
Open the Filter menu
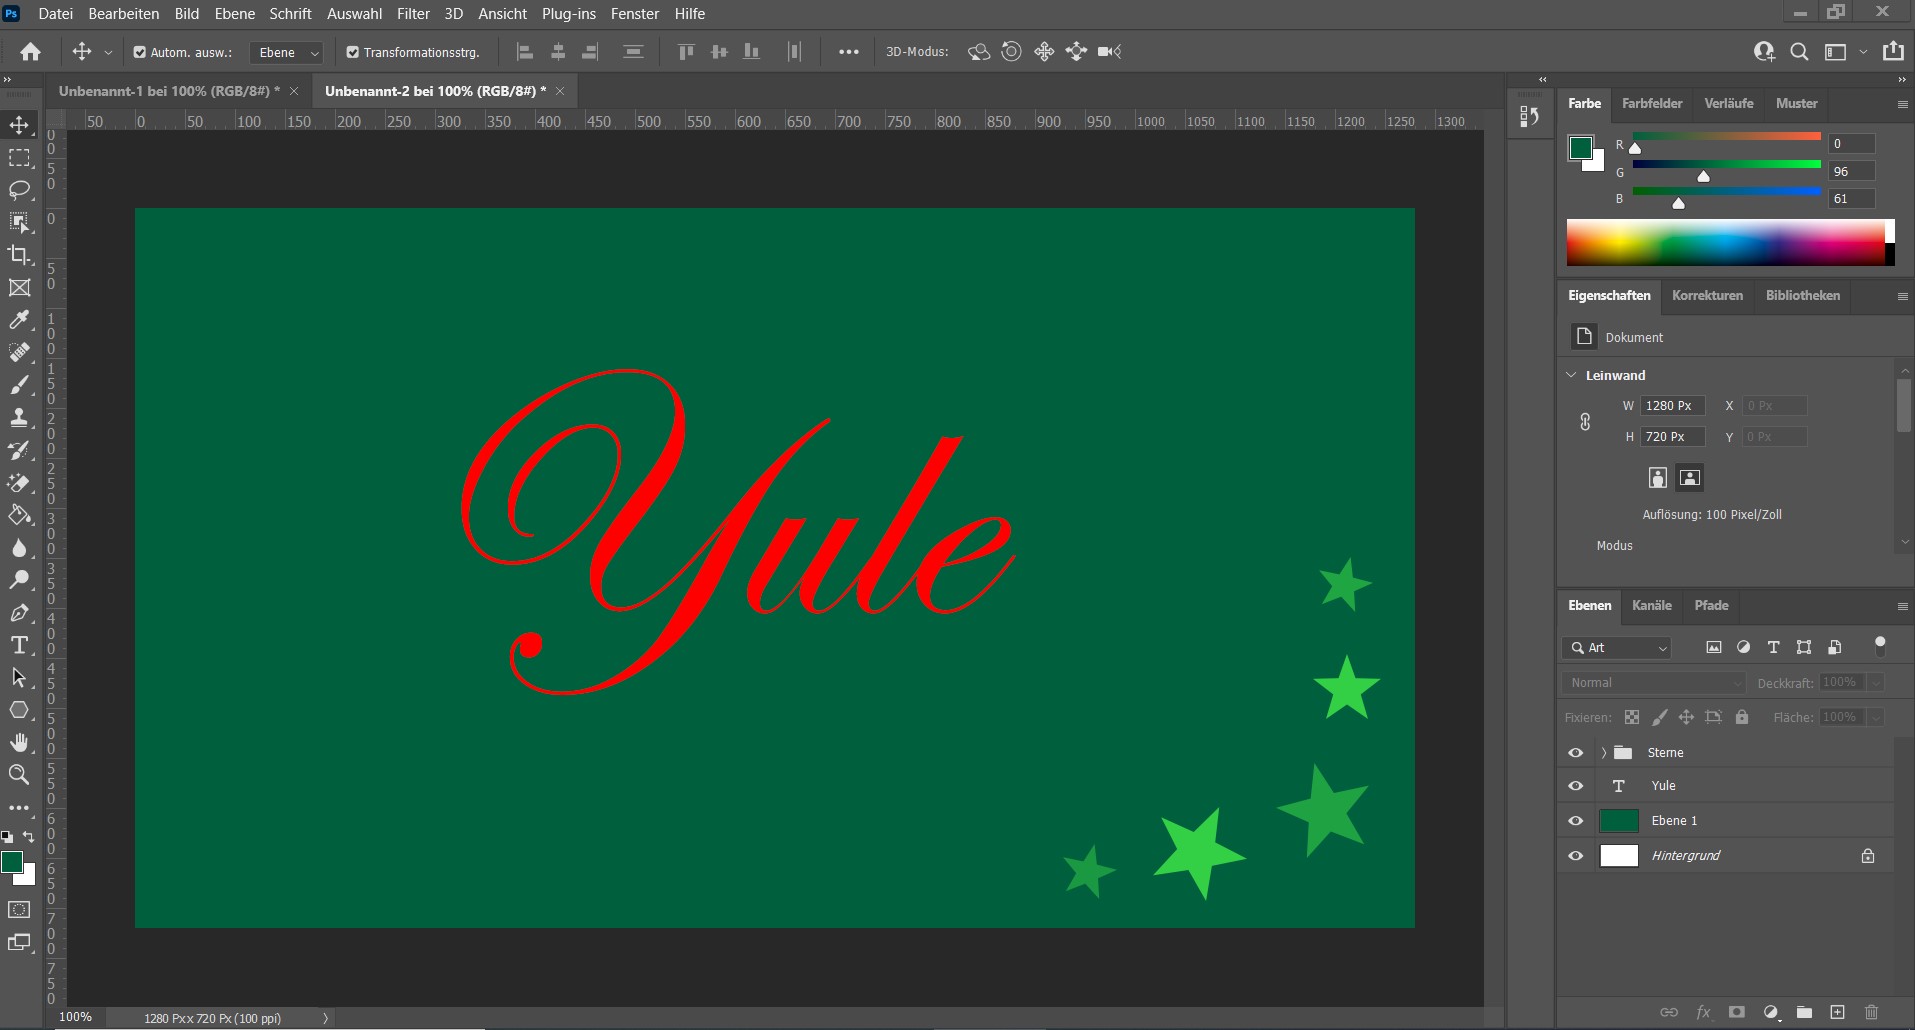[x=413, y=13]
